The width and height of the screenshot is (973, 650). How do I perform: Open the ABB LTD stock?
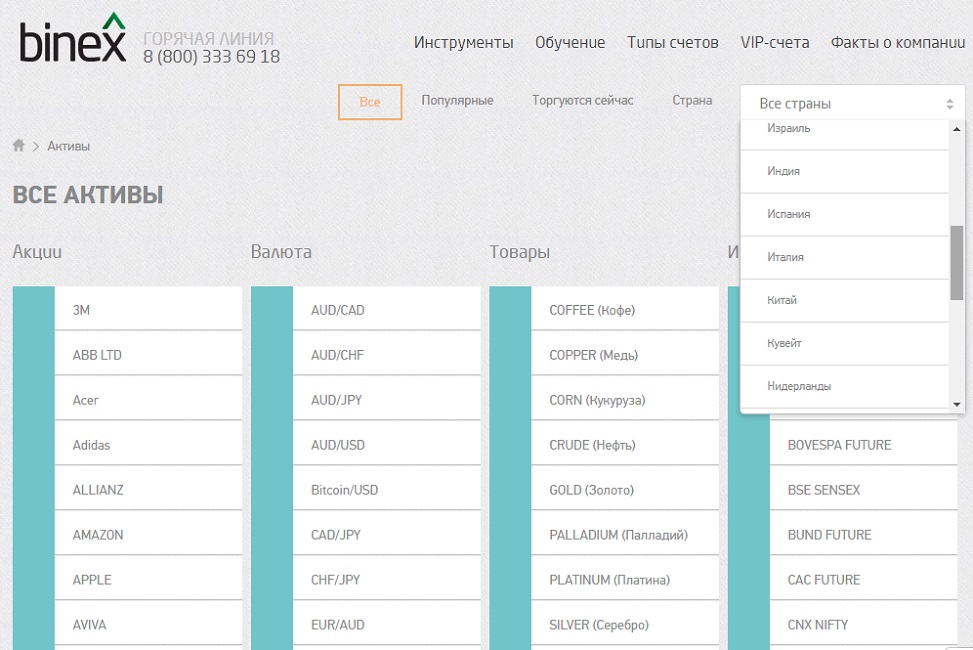pyautogui.click(x=148, y=353)
